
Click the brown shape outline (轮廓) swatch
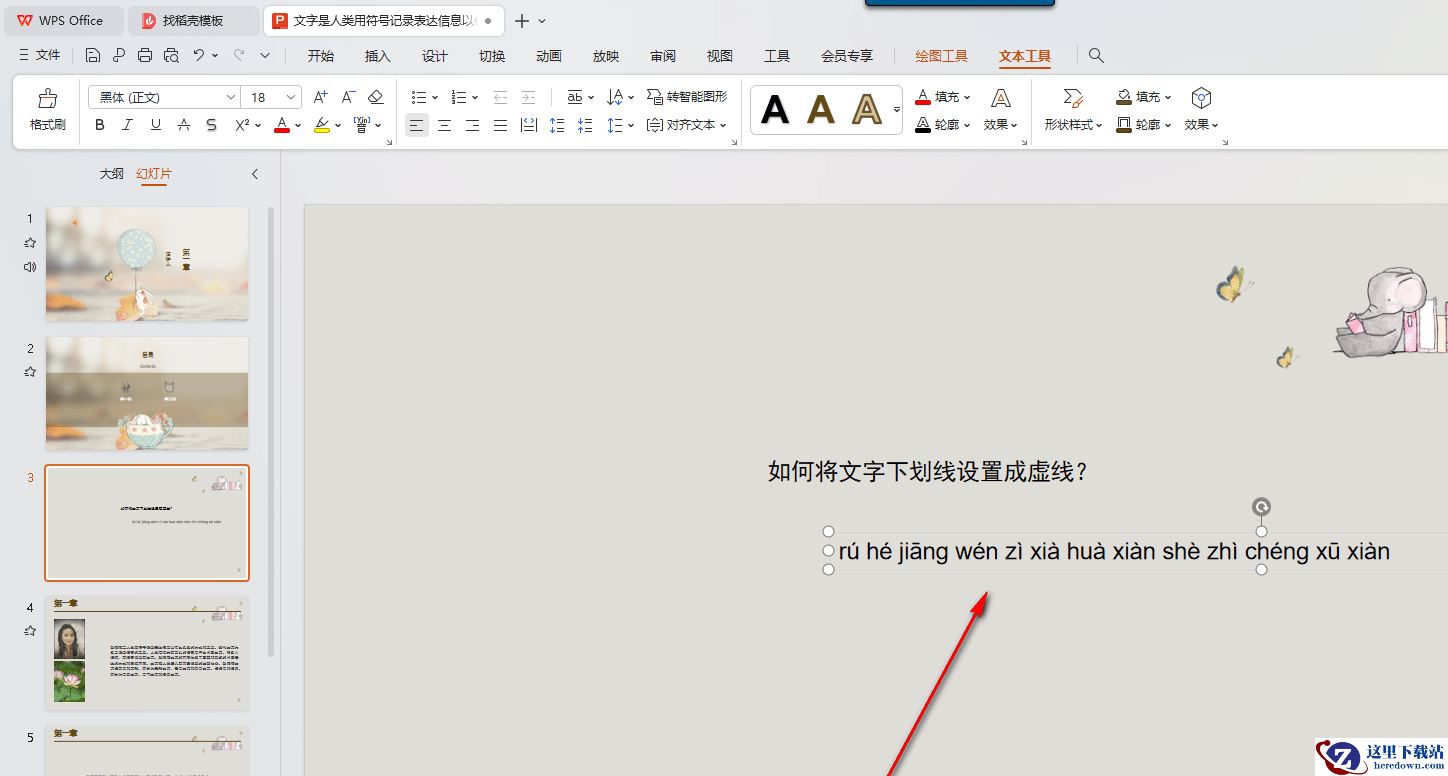click(x=1124, y=125)
